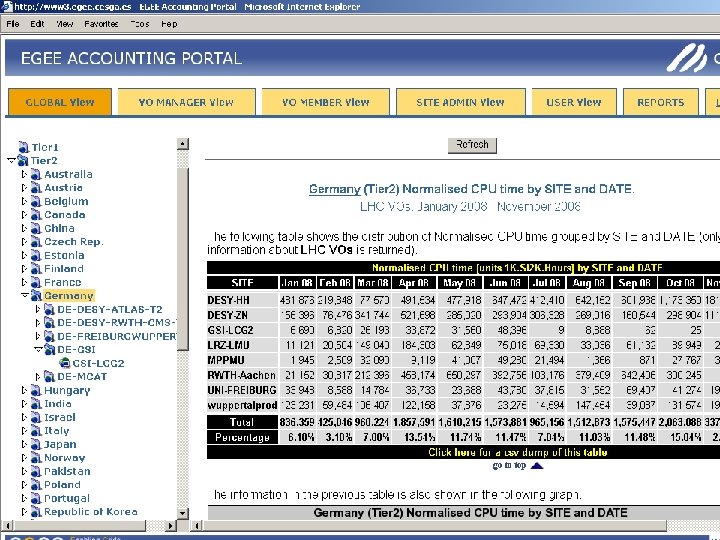Click the India node icon
The height and width of the screenshot is (540, 720).
36,404
